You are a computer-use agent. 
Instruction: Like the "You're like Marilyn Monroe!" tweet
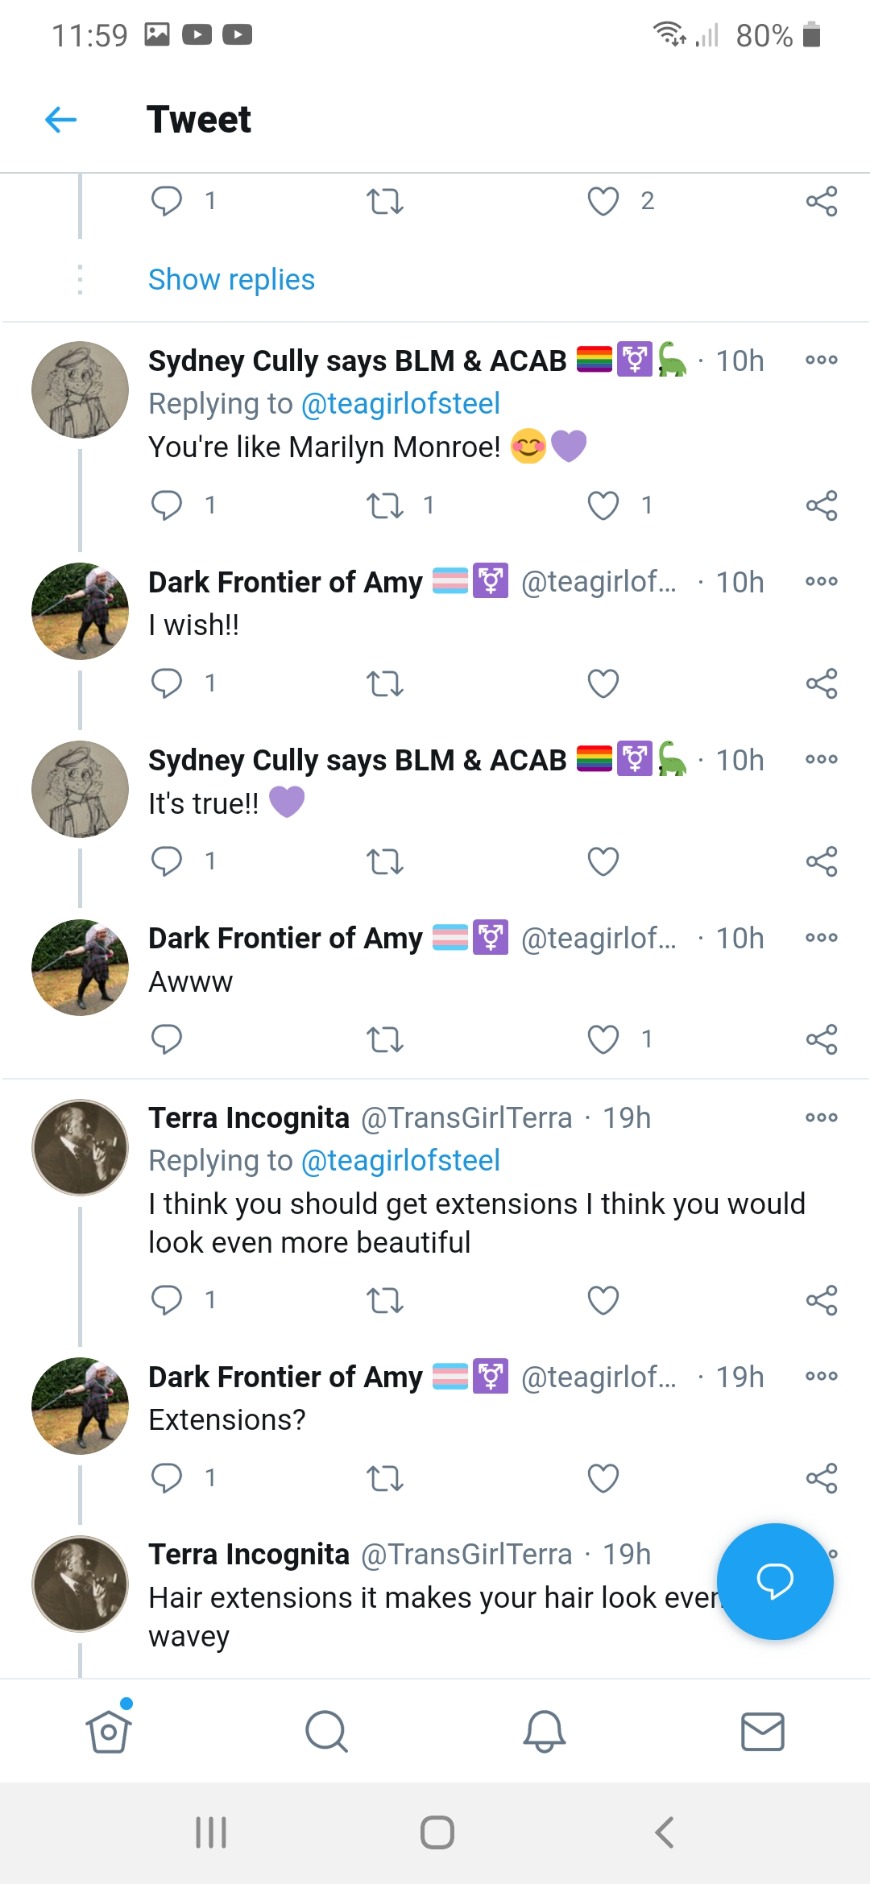pyautogui.click(x=603, y=506)
